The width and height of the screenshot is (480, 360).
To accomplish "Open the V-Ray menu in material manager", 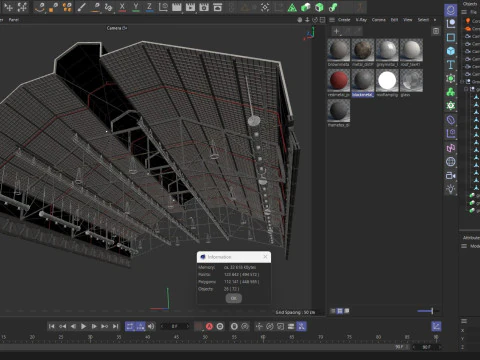I will (x=361, y=20).
